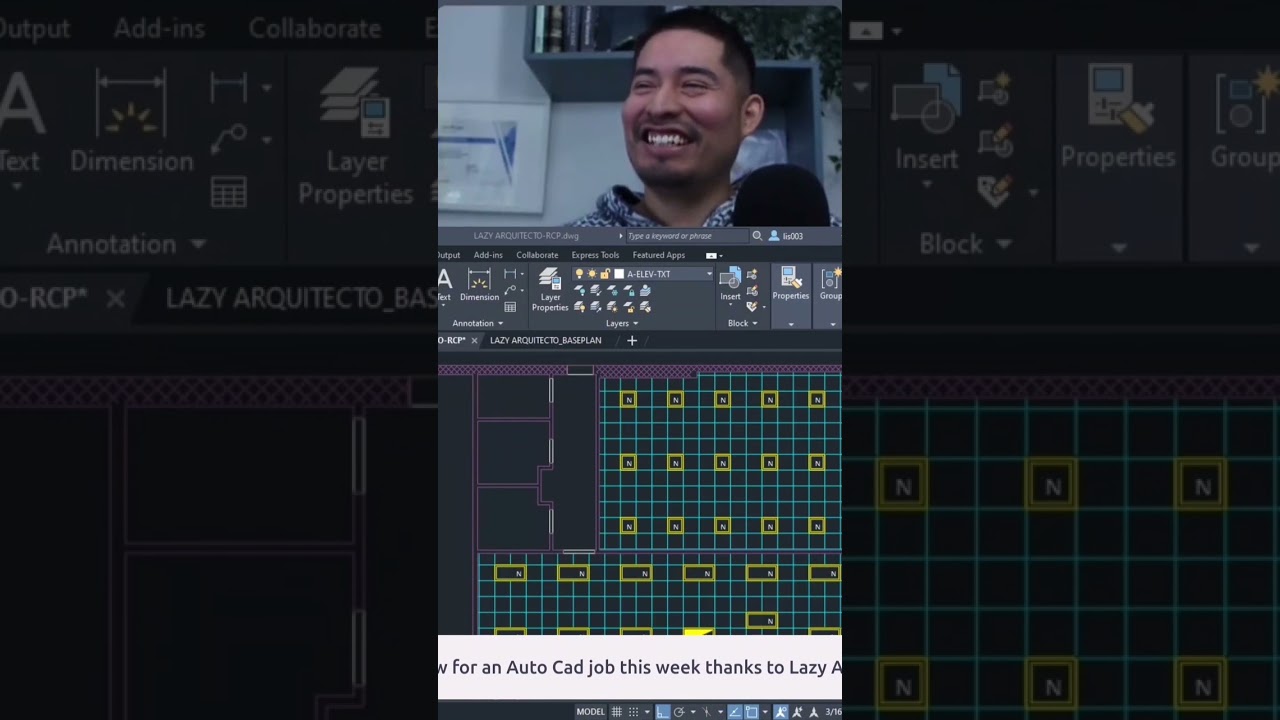Toggle polar tracking in status bar
Image resolution: width=1280 pixels, height=720 pixels.
(679, 712)
